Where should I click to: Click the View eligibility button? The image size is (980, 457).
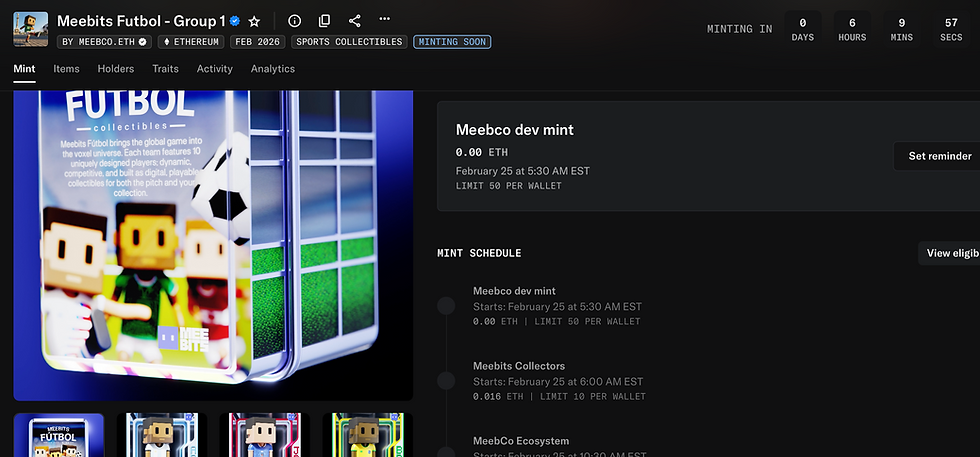coord(950,253)
